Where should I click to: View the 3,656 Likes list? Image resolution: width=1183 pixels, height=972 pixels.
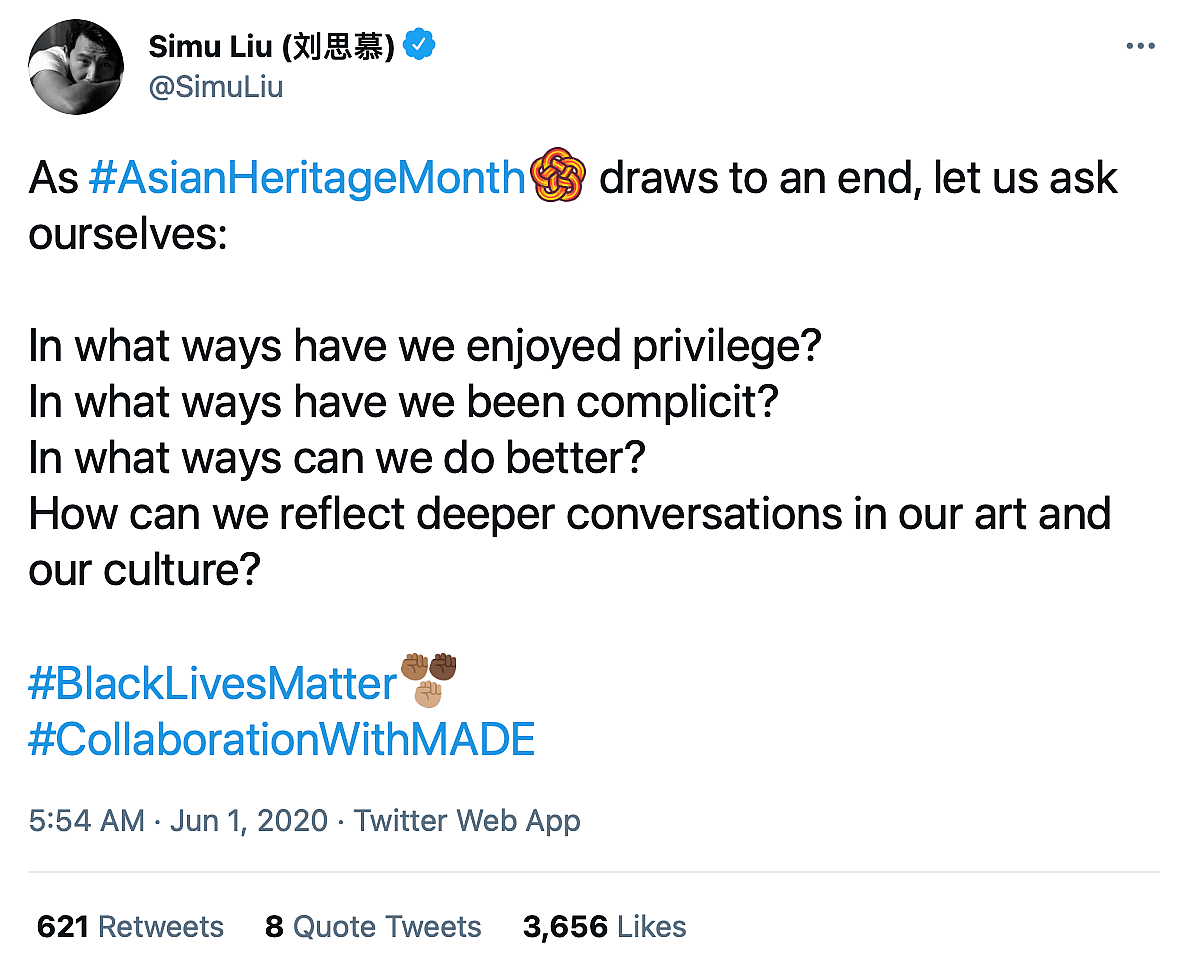point(604,927)
